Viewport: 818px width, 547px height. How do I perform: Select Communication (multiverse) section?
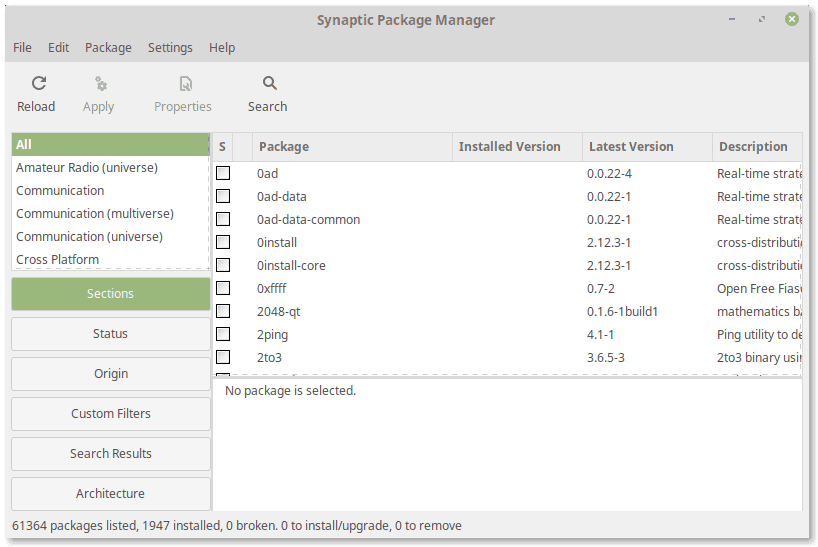coord(111,213)
